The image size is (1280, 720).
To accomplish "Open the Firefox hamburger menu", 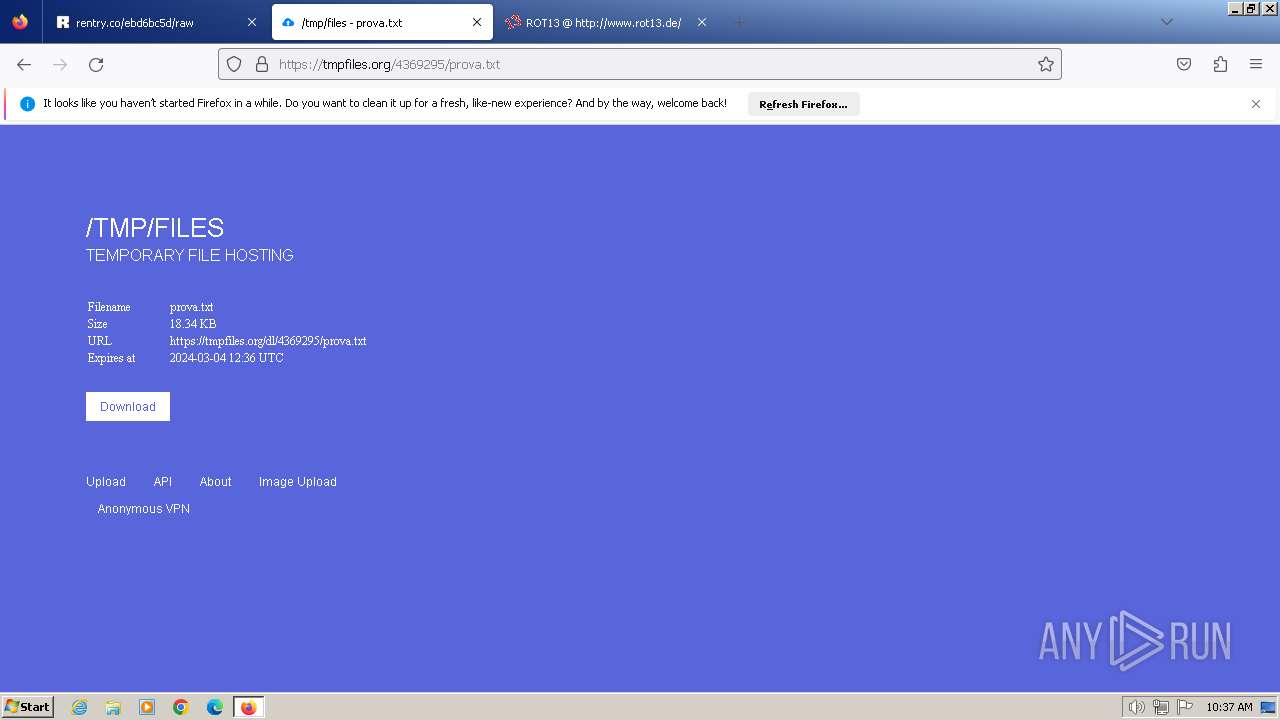I will (x=1256, y=64).
